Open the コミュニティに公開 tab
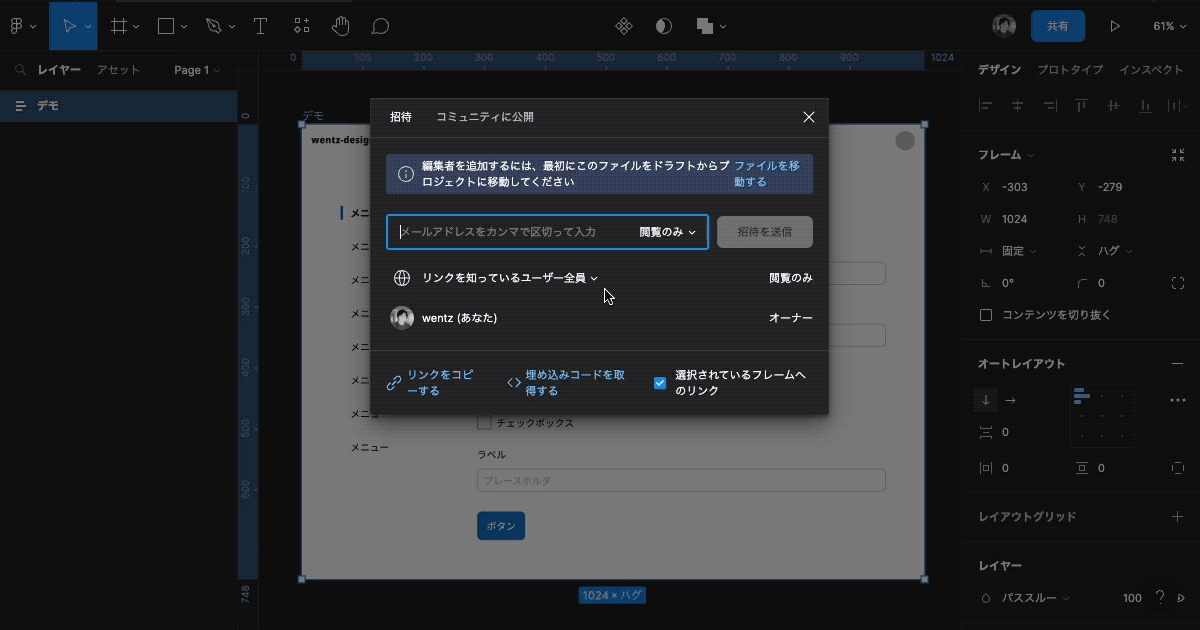The image size is (1200, 630). (484, 116)
